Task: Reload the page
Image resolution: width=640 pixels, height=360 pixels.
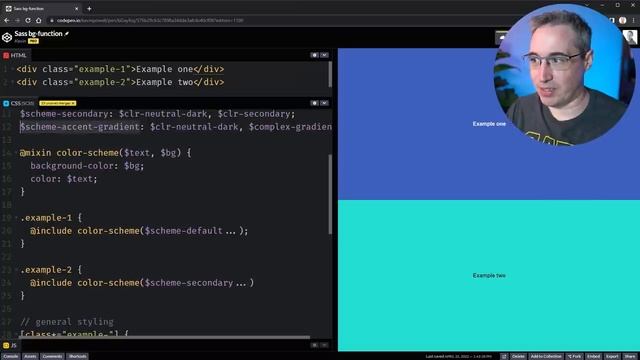Action: coord(28,20)
